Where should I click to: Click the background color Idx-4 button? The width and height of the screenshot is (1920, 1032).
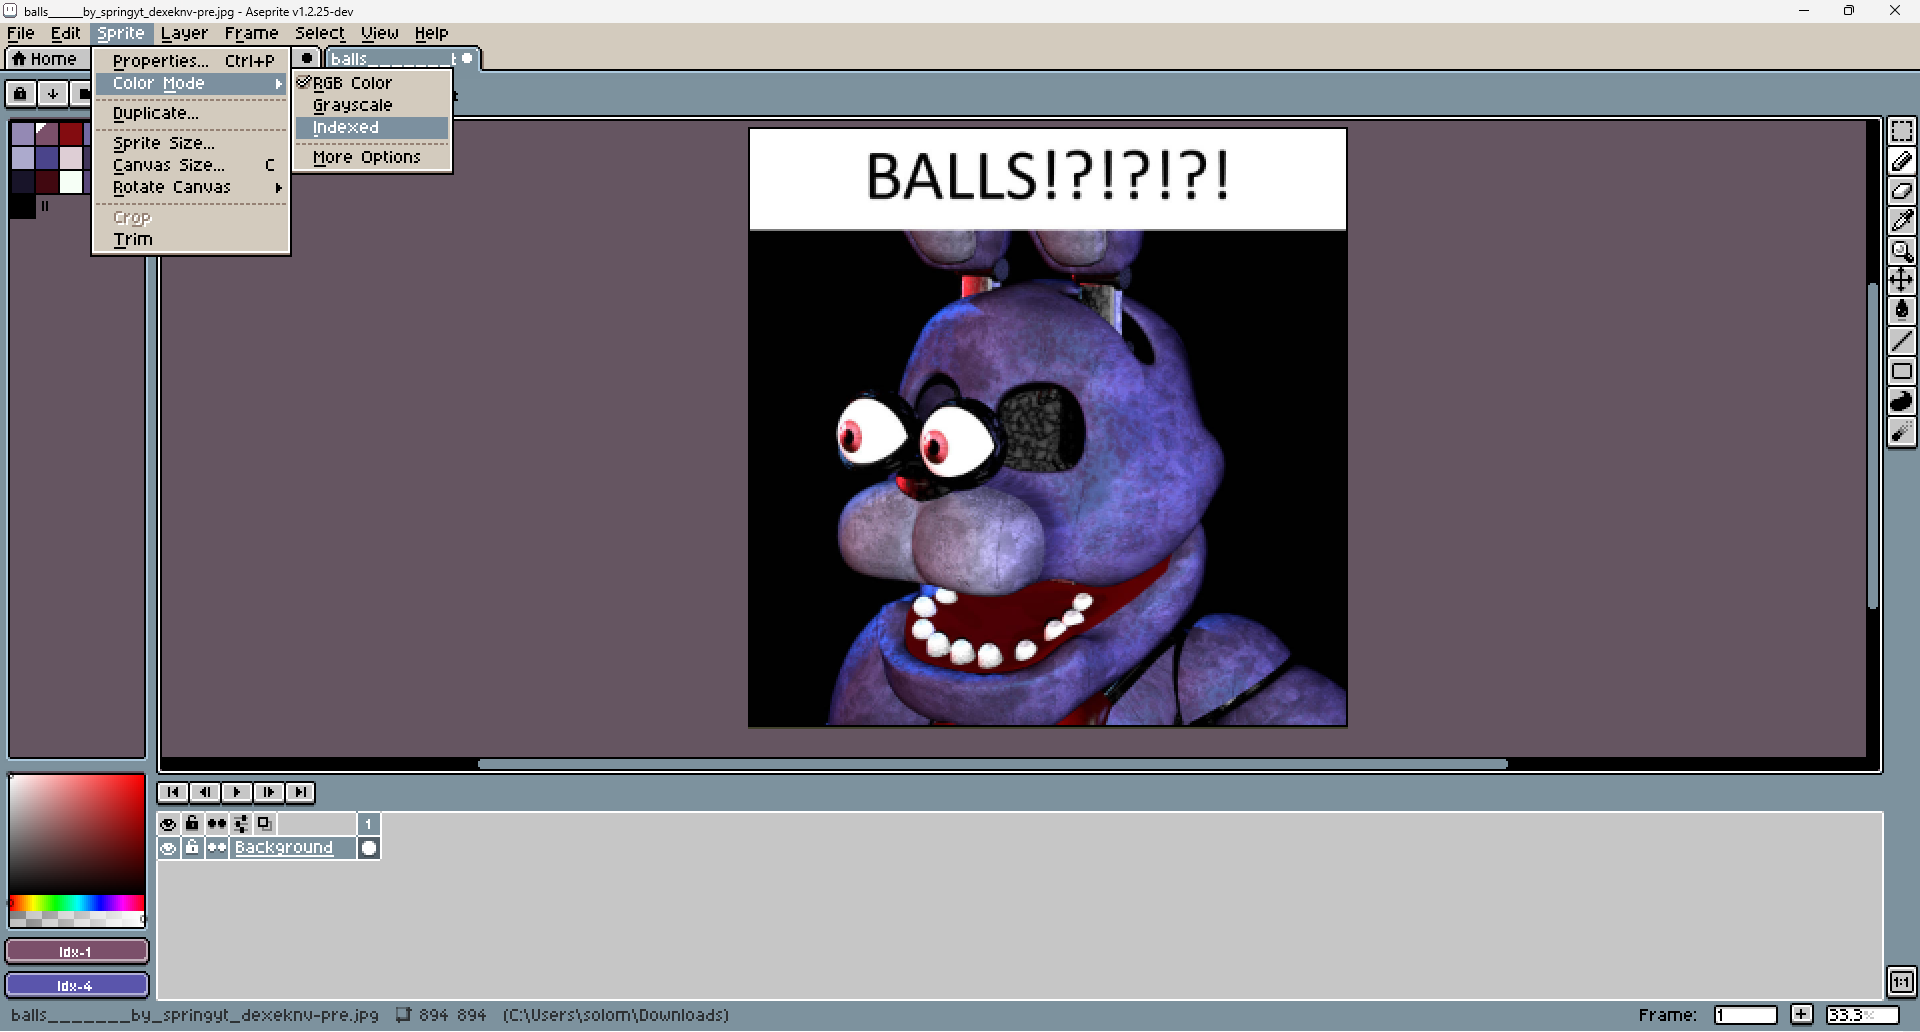pos(77,985)
